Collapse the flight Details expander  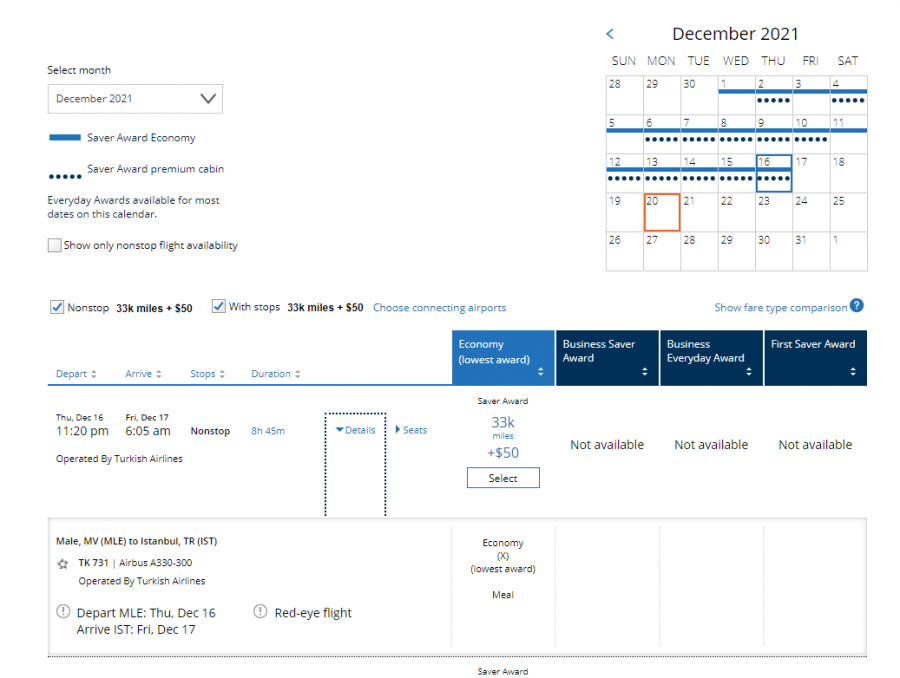click(x=355, y=430)
